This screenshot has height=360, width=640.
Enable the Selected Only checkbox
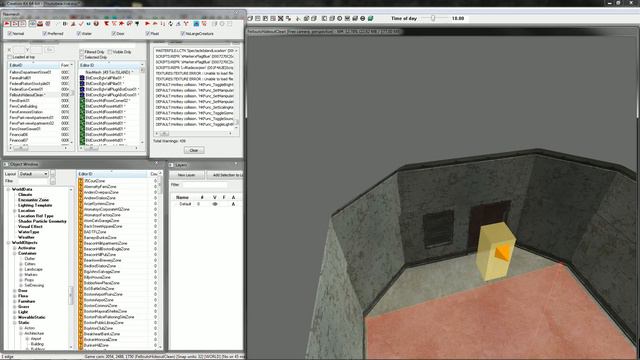[82, 57]
